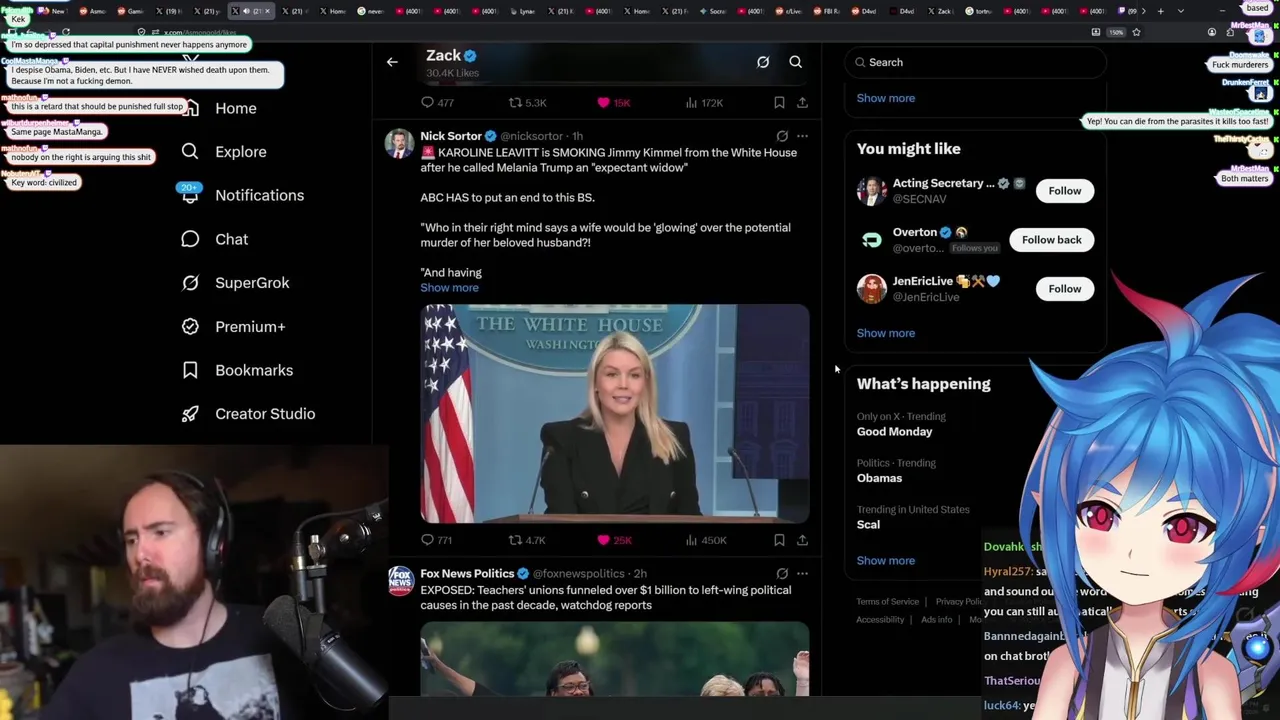
Task: Share the post with 172K views
Action: point(802,102)
